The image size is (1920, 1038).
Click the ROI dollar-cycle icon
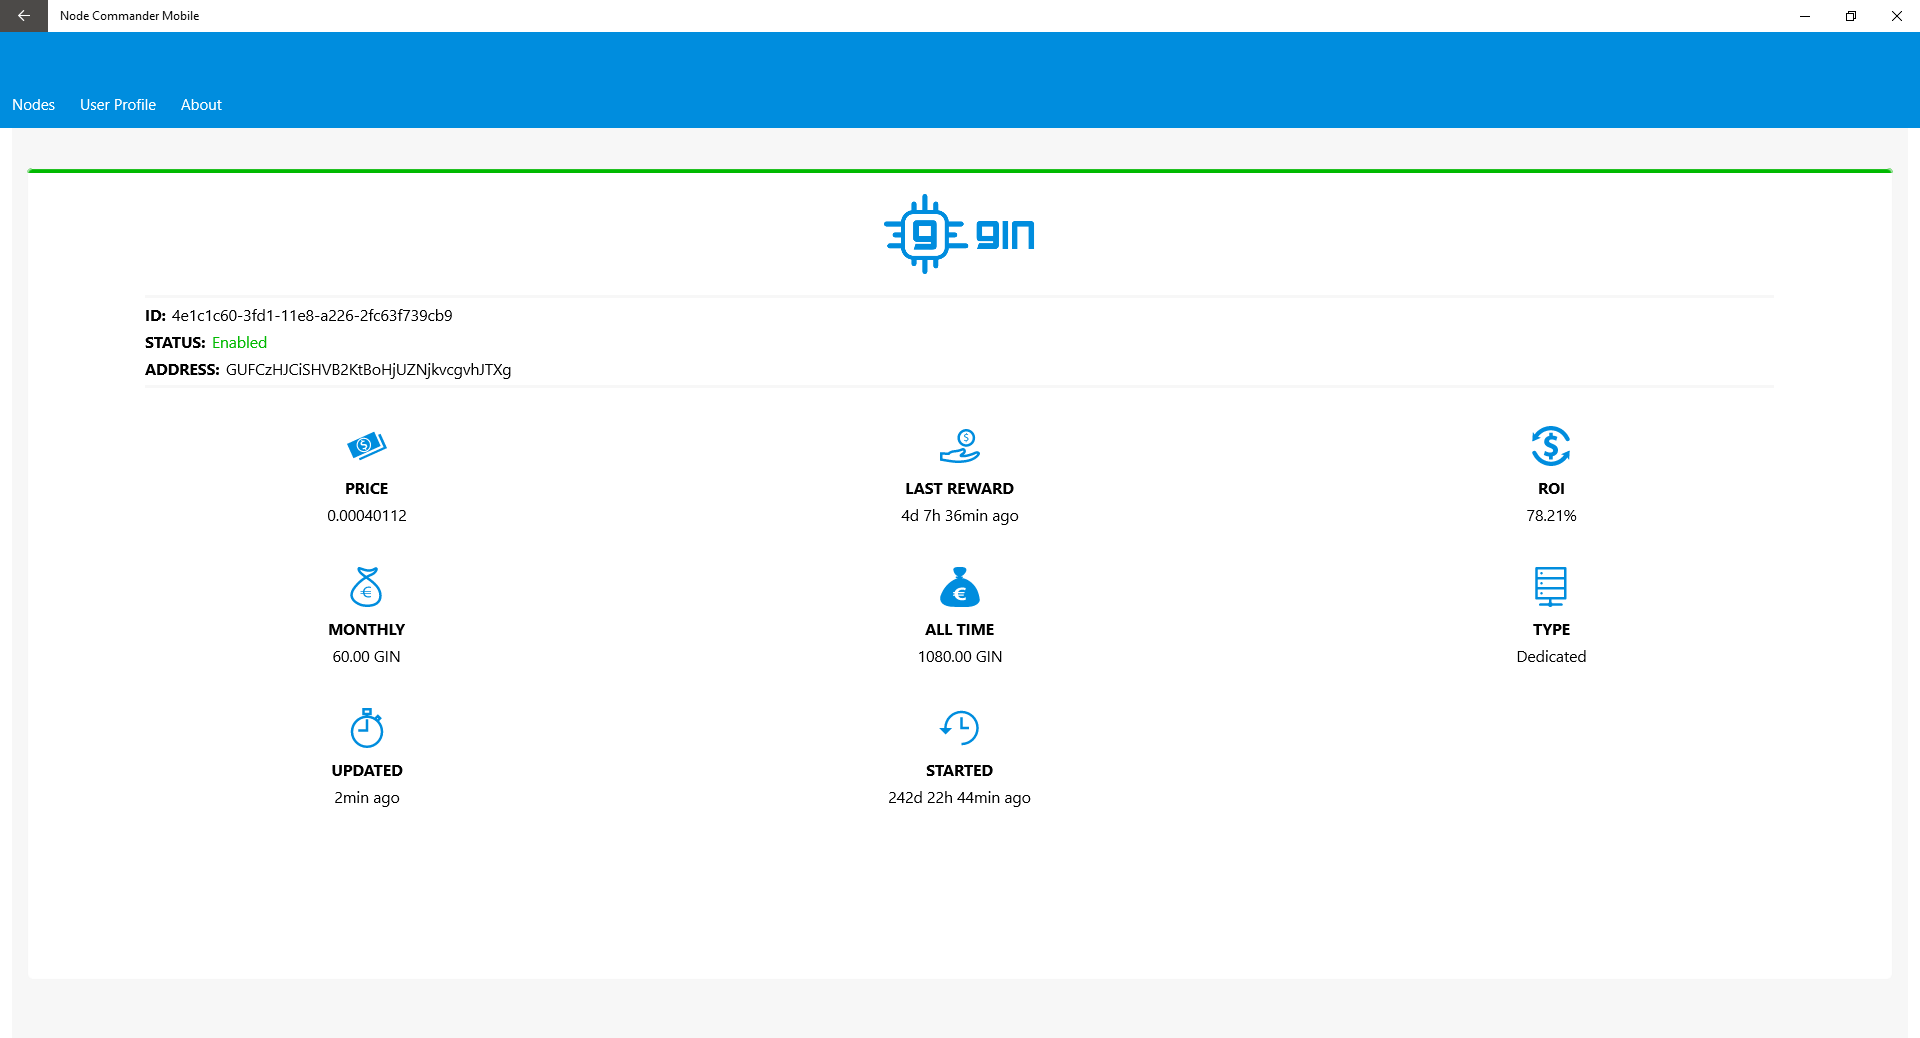[x=1551, y=446]
